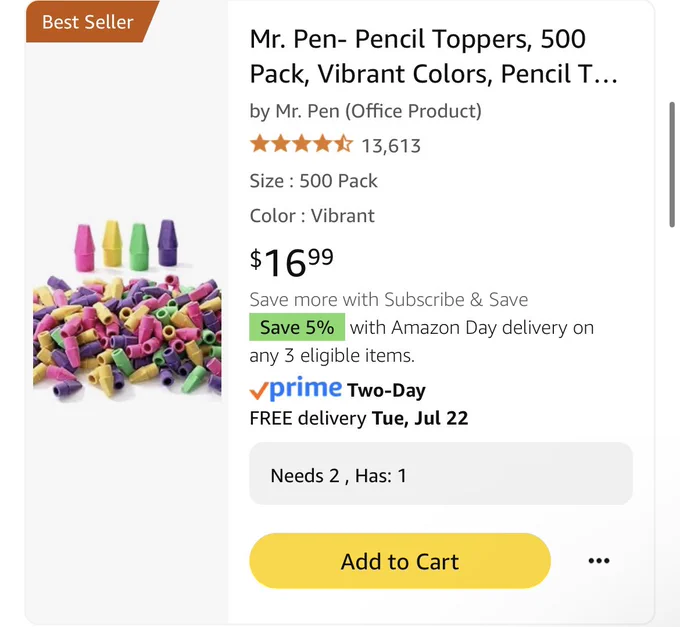
Task: Open the 13,613 reviews count
Action: [x=391, y=146]
